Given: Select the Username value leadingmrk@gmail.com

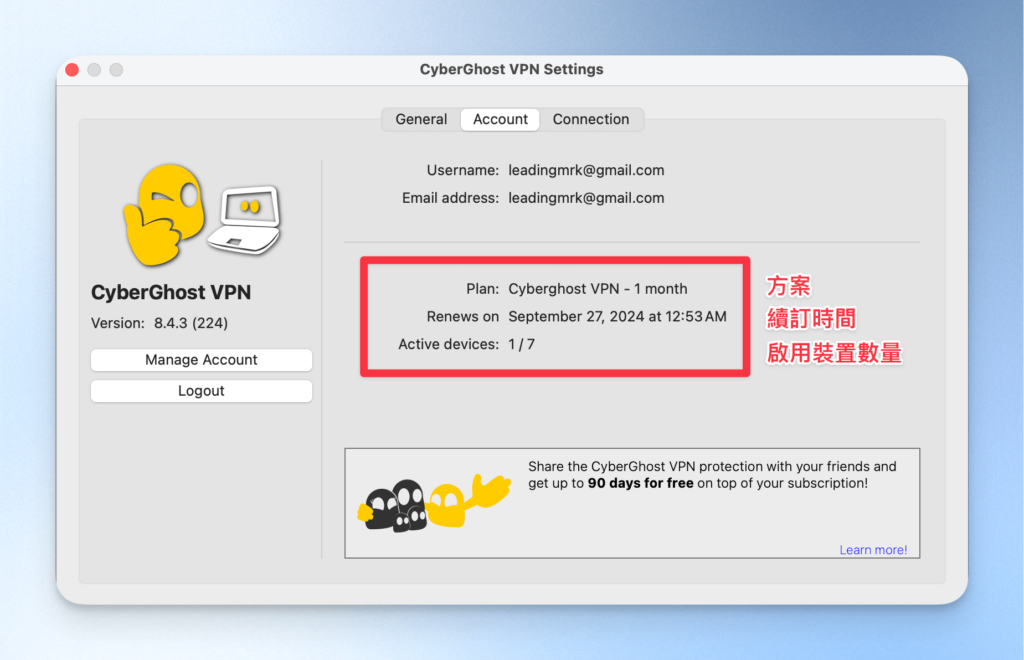Looking at the screenshot, I should pyautogui.click(x=586, y=170).
